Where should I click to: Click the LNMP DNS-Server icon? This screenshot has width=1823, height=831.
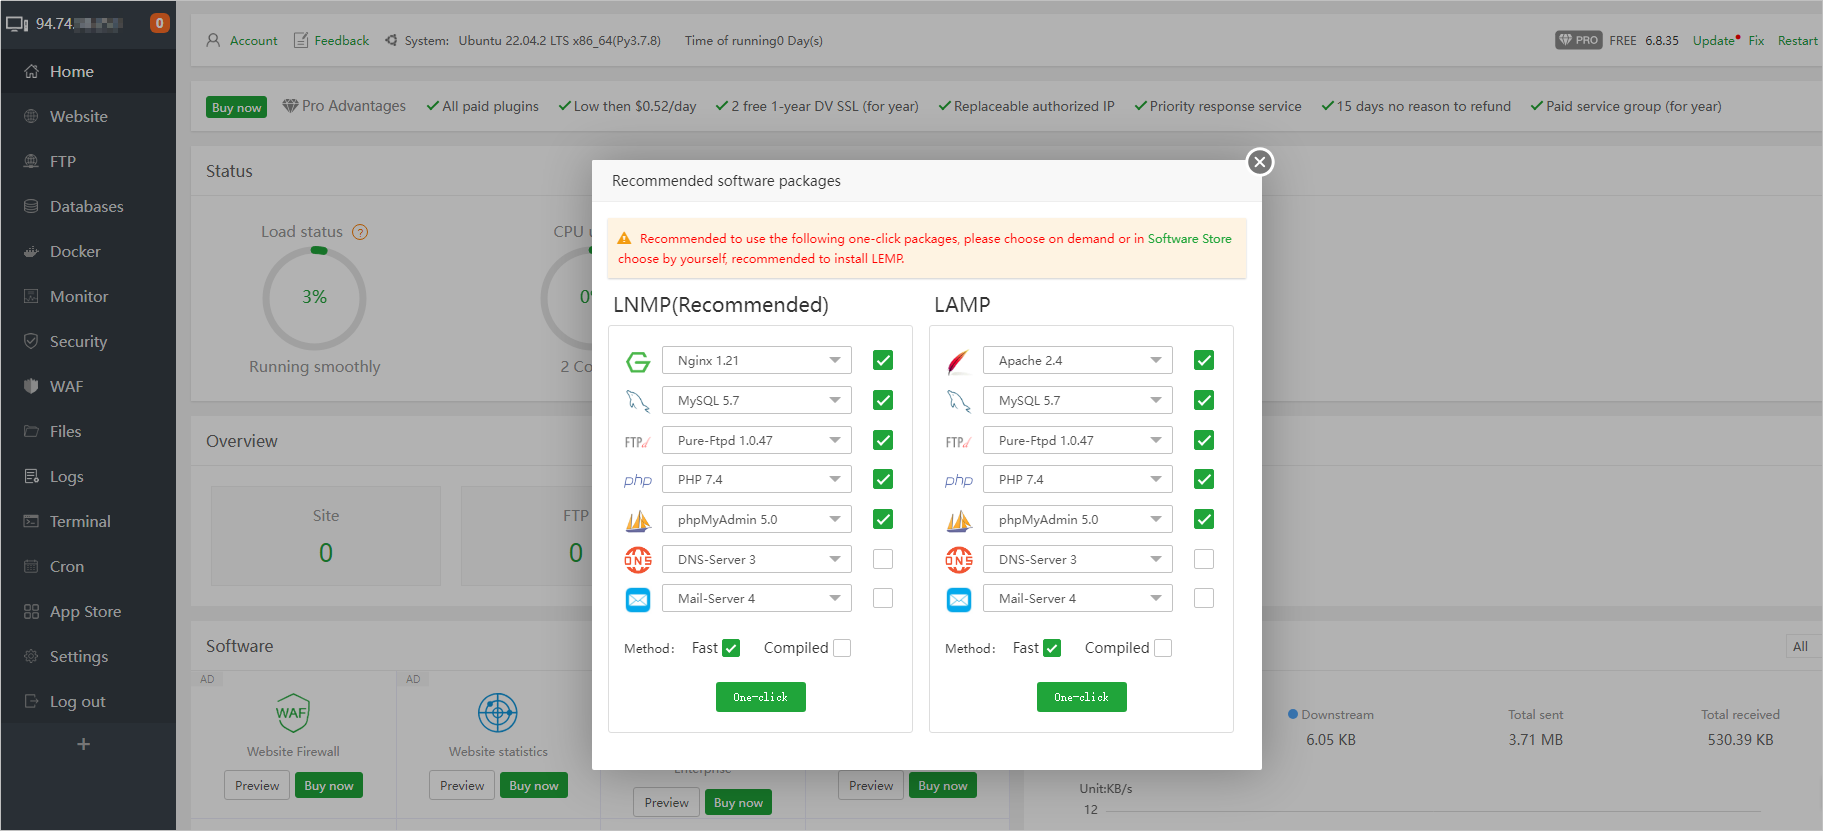coord(638,560)
